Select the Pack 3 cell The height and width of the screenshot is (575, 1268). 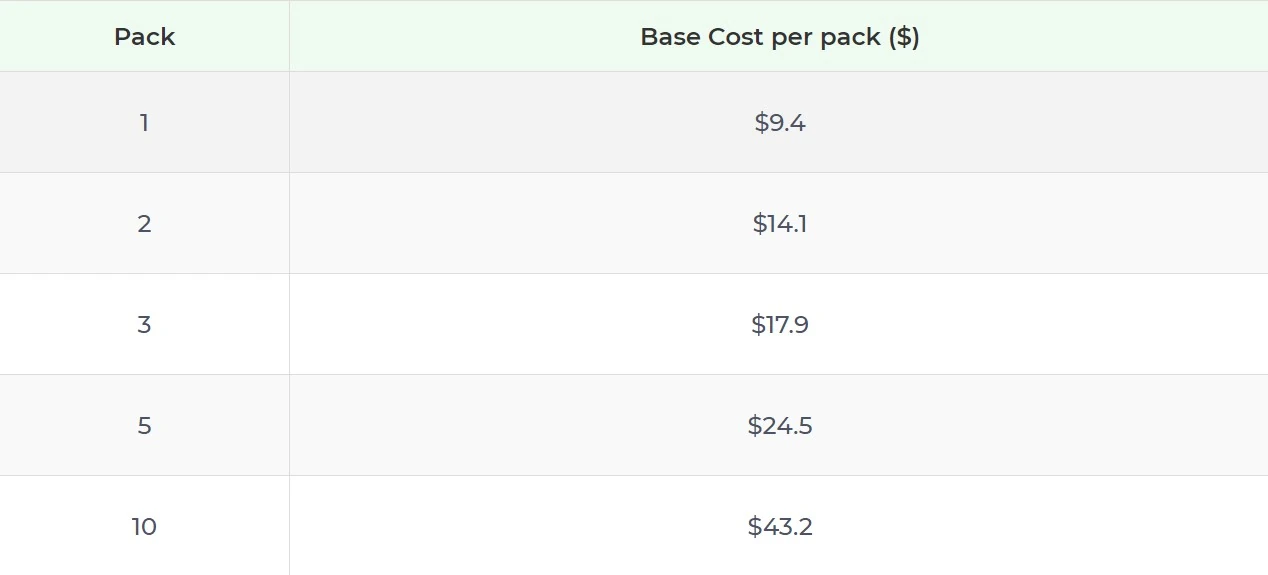click(x=144, y=325)
